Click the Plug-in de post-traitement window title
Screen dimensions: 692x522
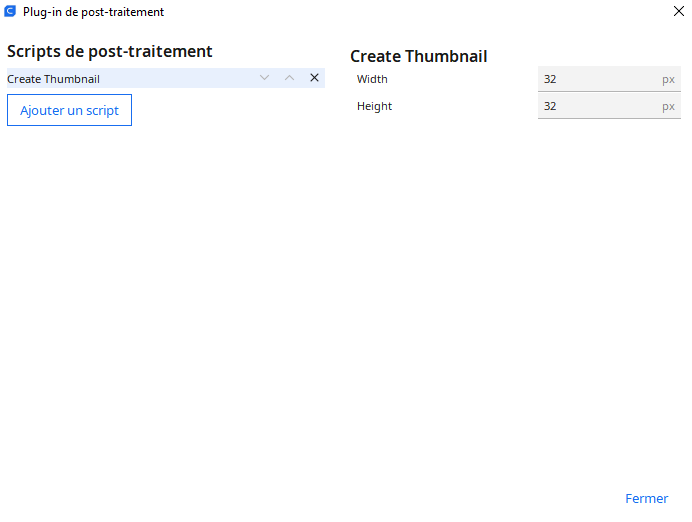click(x=94, y=12)
